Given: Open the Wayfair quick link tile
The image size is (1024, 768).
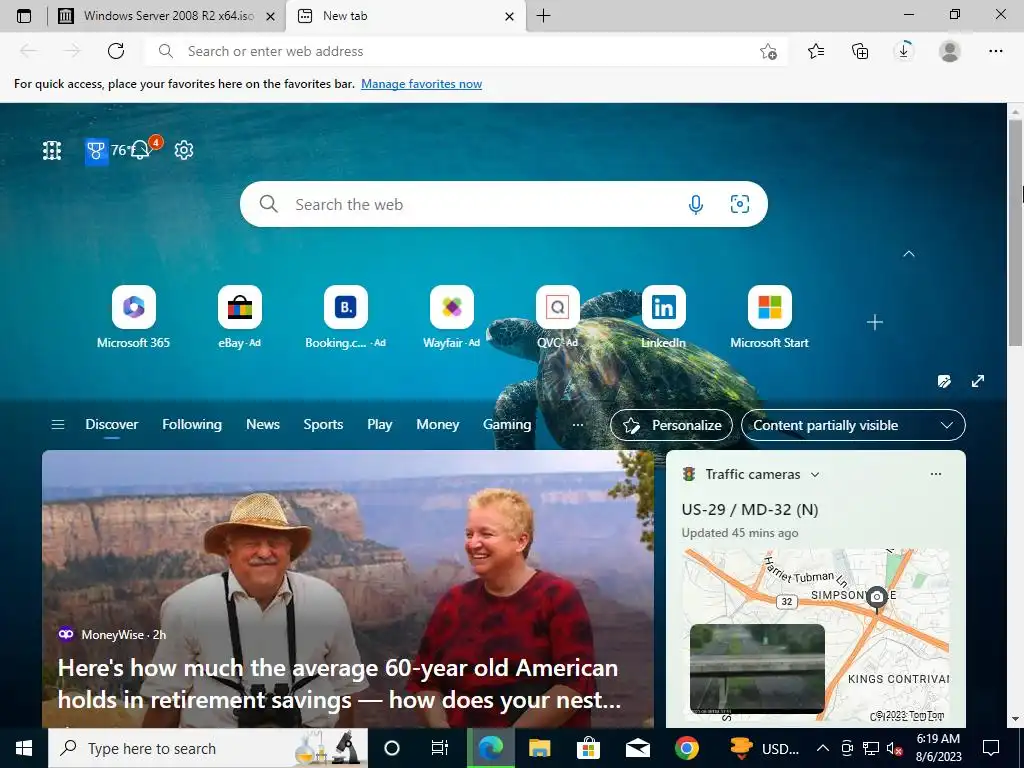Looking at the screenshot, I should (x=451, y=317).
